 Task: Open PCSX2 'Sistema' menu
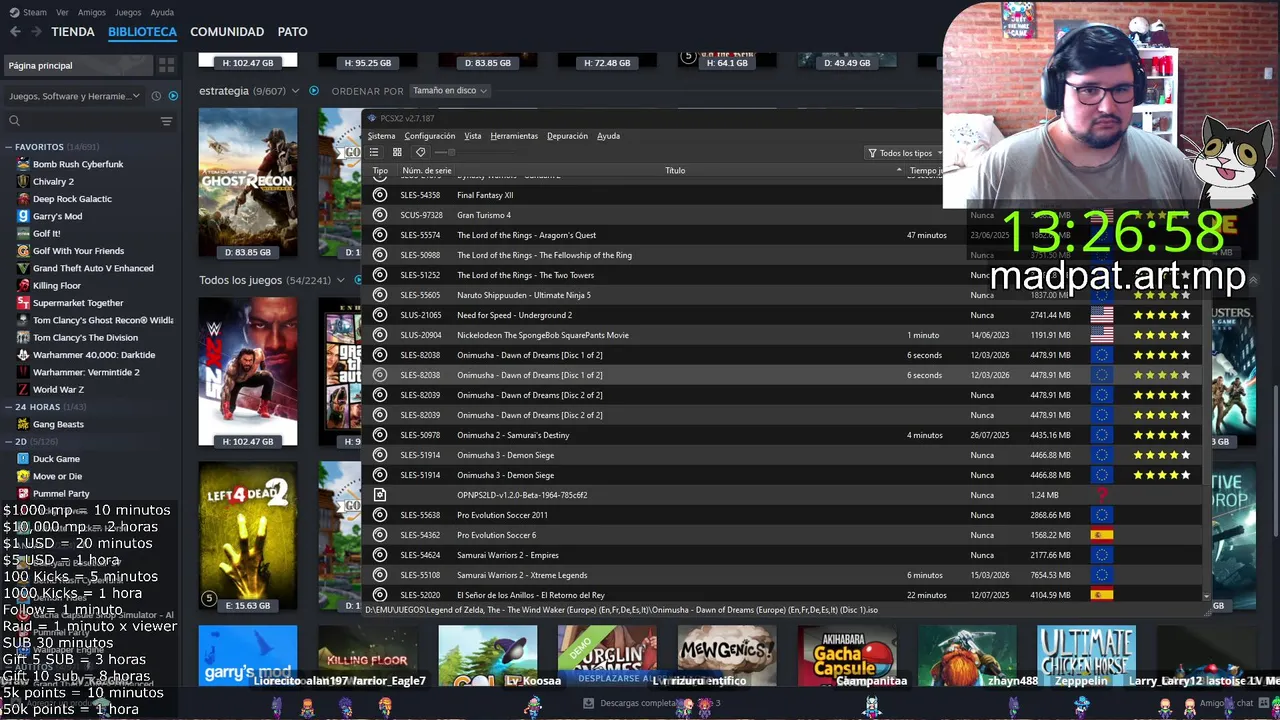click(381, 136)
